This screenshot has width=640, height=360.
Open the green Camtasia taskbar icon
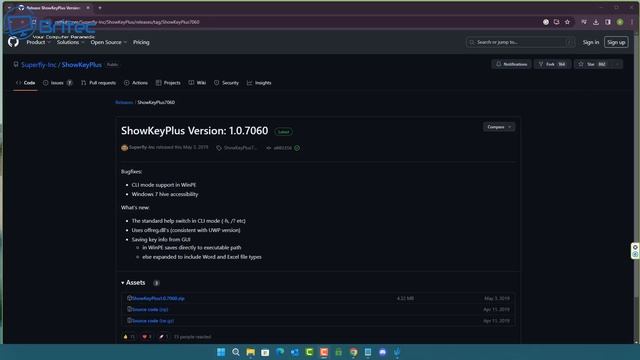point(309,352)
